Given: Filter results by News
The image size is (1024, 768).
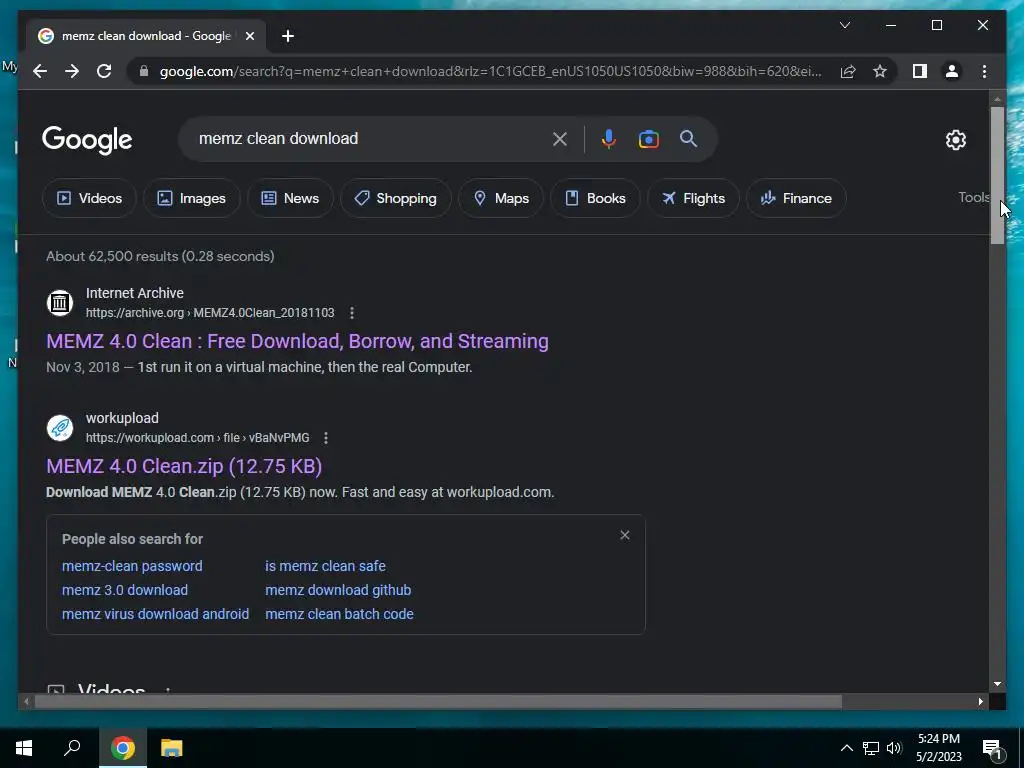Looking at the screenshot, I should 290,198.
